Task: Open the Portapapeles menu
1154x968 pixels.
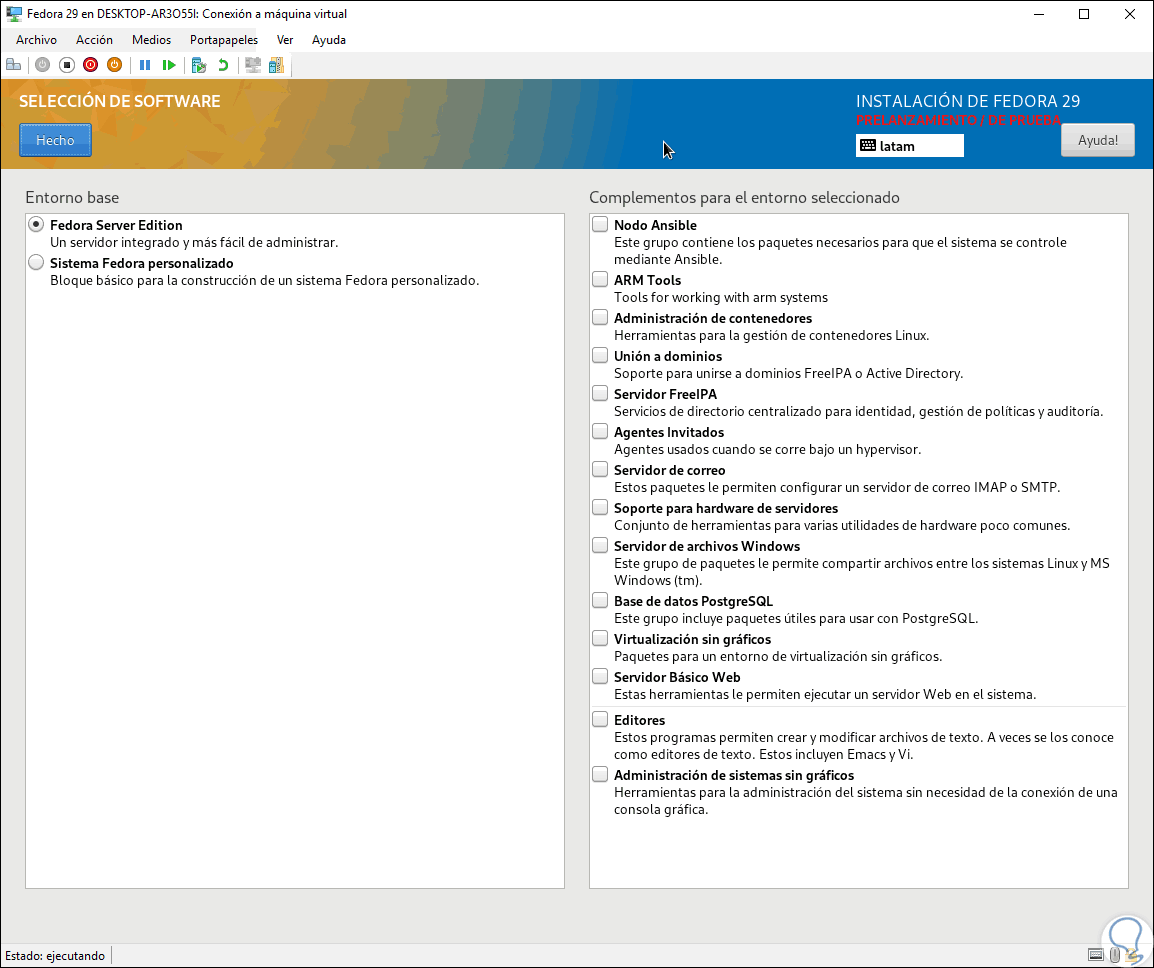Action: pyautogui.click(x=224, y=40)
